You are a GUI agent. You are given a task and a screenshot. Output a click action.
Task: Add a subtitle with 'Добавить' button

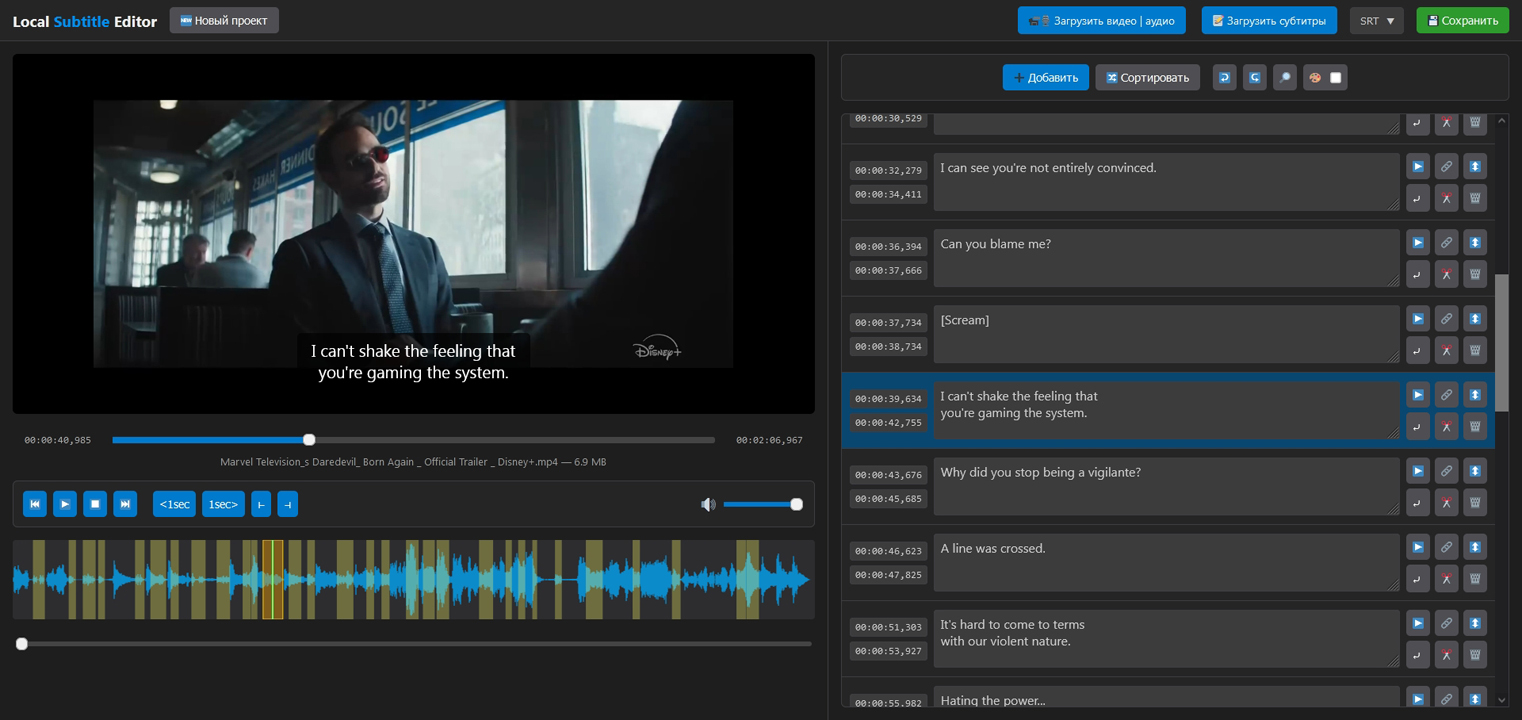1046,77
